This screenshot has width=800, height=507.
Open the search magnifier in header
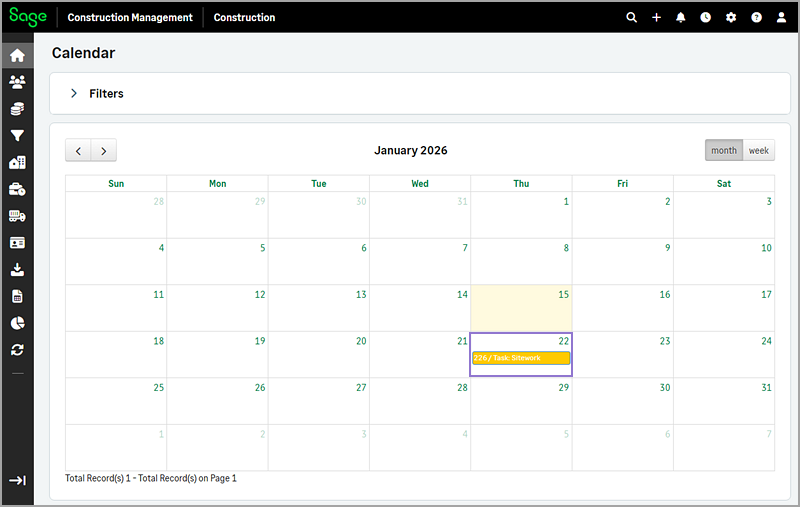coord(631,17)
